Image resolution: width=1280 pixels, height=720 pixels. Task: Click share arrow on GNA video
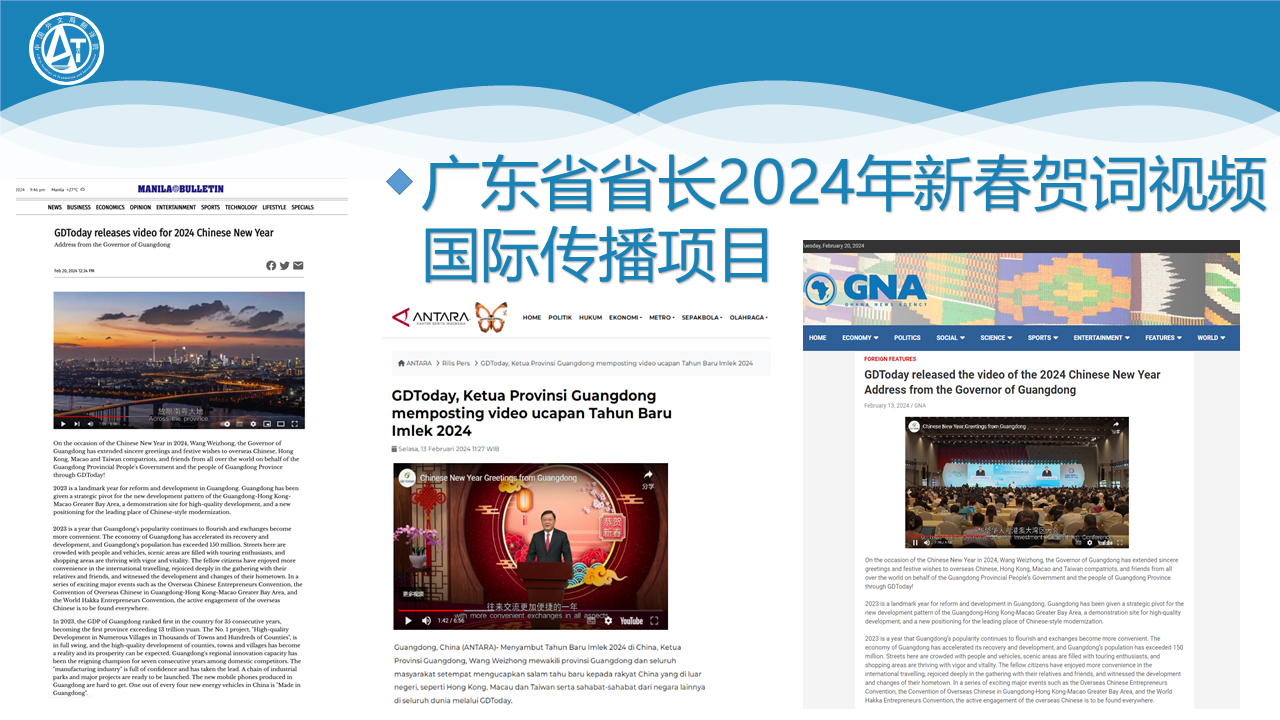[x=1116, y=425]
